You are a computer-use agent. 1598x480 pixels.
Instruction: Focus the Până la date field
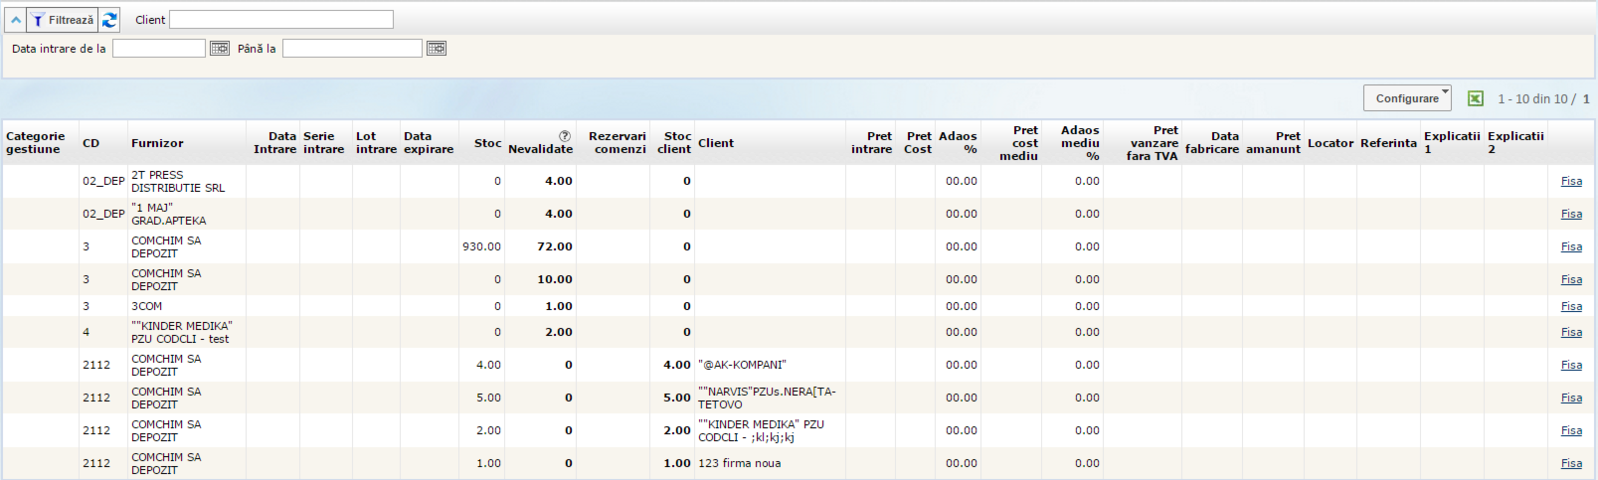pyautogui.click(x=352, y=48)
